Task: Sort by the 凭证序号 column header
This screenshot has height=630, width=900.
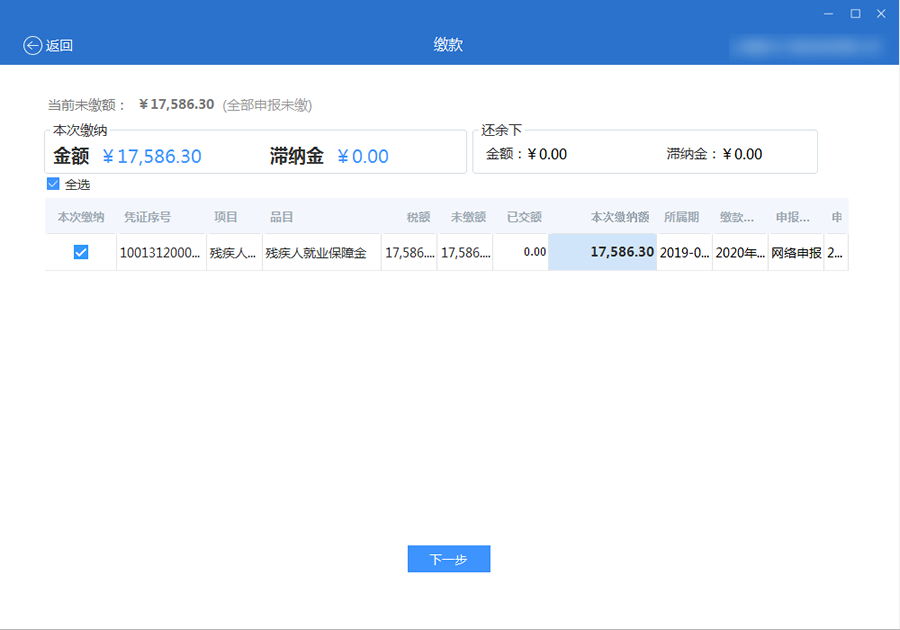Action: point(147,217)
